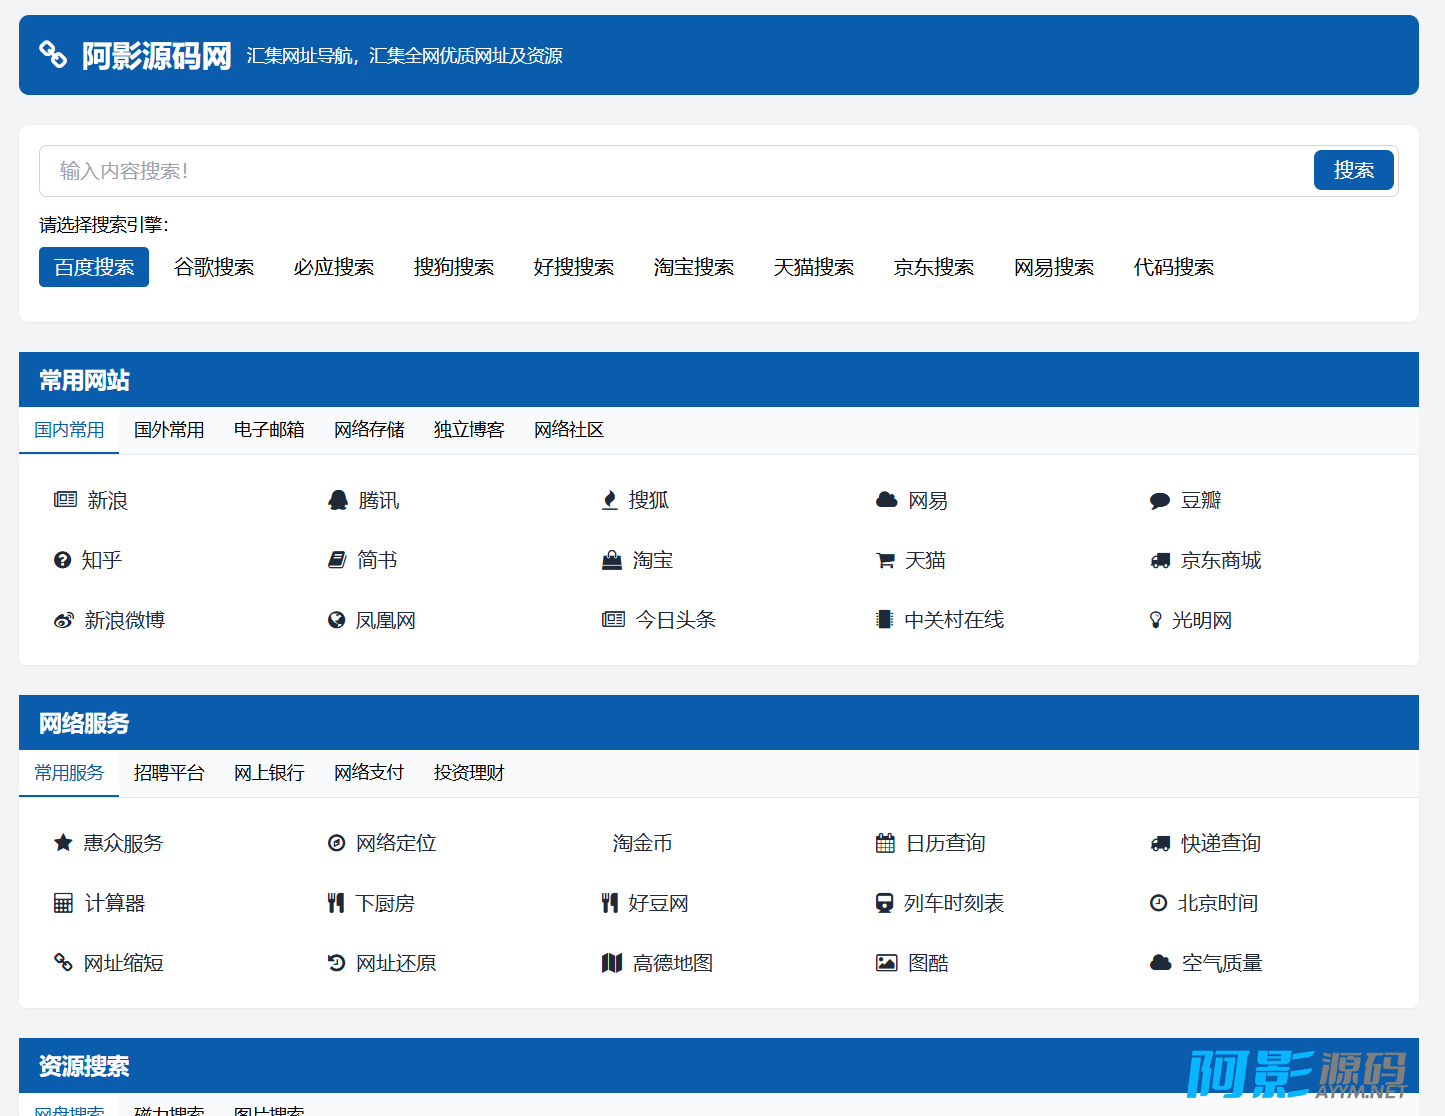Click the shopping bag icon beside 淘宝

pos(612,560)
